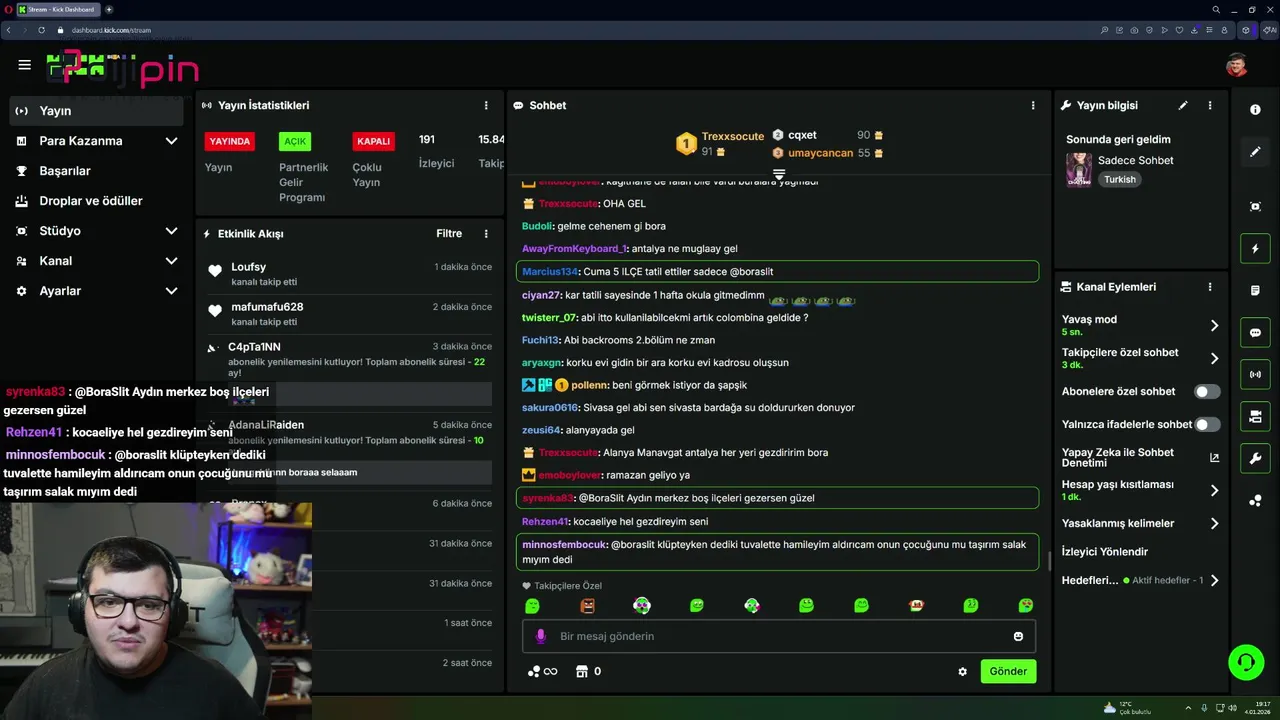Open Hesap yaşı kısıtlaması chevron
This screenshot has width=1280, height=720.
(x=1214, y=490)
